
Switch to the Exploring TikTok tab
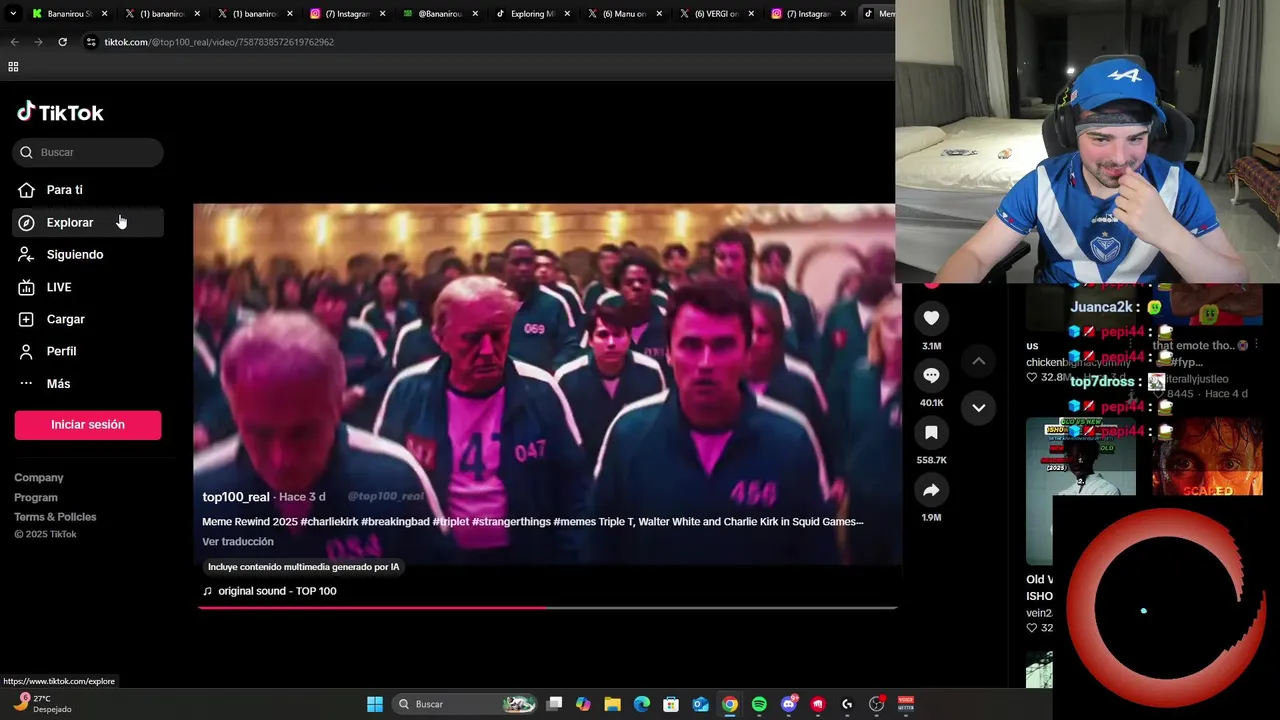point(532,14)
